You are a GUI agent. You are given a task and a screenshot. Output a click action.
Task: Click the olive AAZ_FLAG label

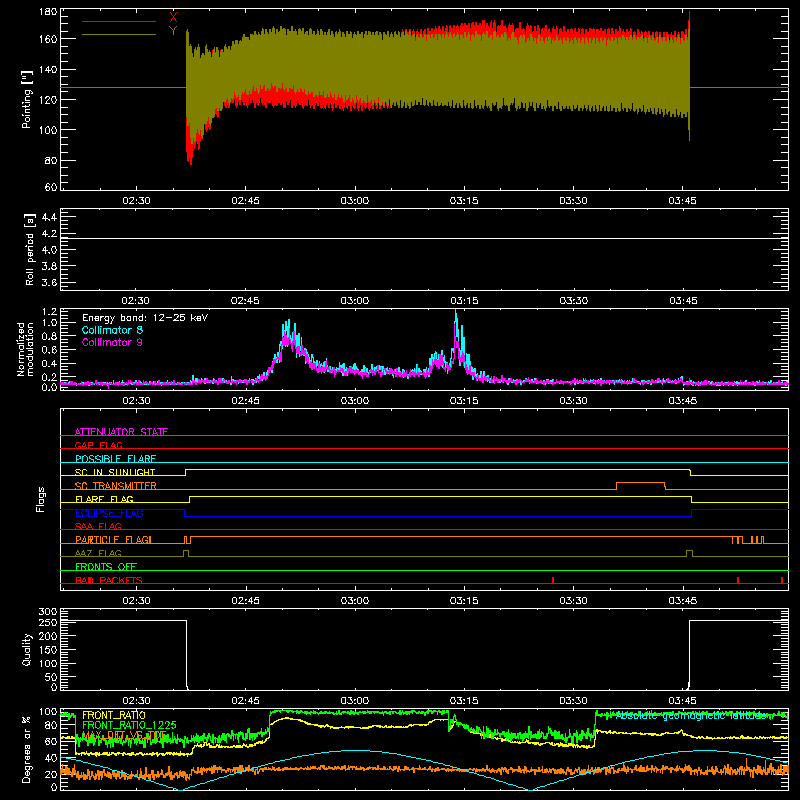pyautogui.click(x=98, y=553)
